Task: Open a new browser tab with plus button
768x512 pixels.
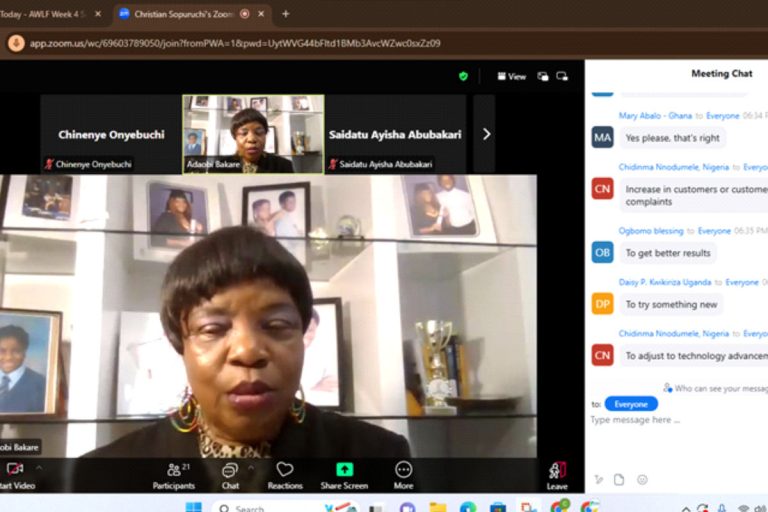Action: pyautogui.click(x=285, y=14)
